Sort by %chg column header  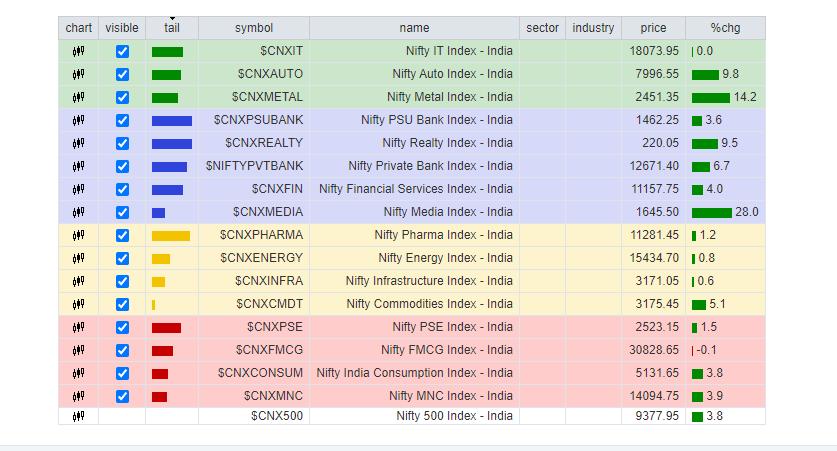click(724, 28)
